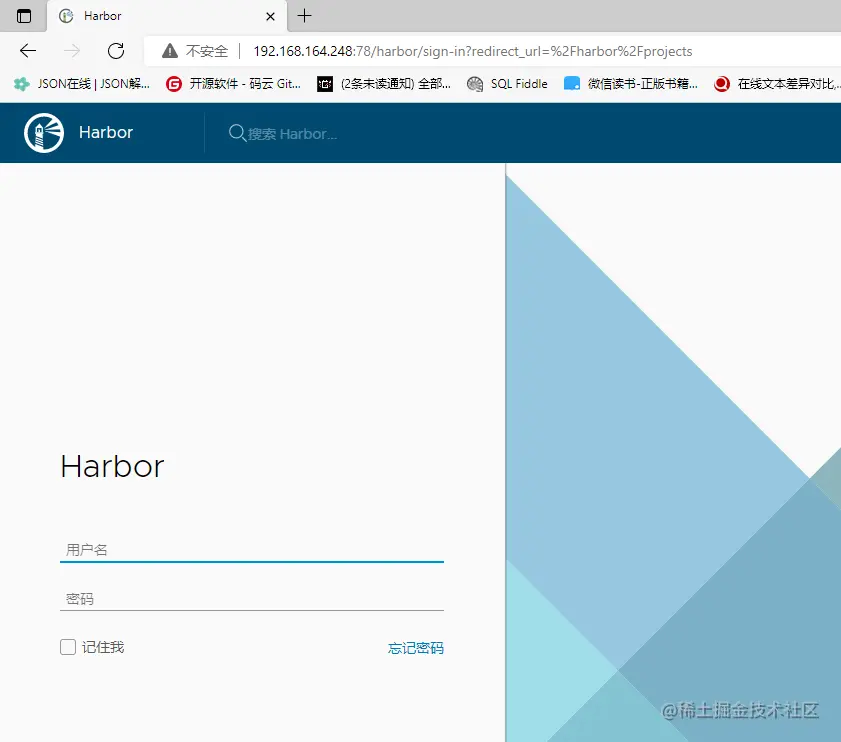The height and width of the screenshot is (742, 841).
Task: Click the 密码 password field
Action: pos(252,599)
